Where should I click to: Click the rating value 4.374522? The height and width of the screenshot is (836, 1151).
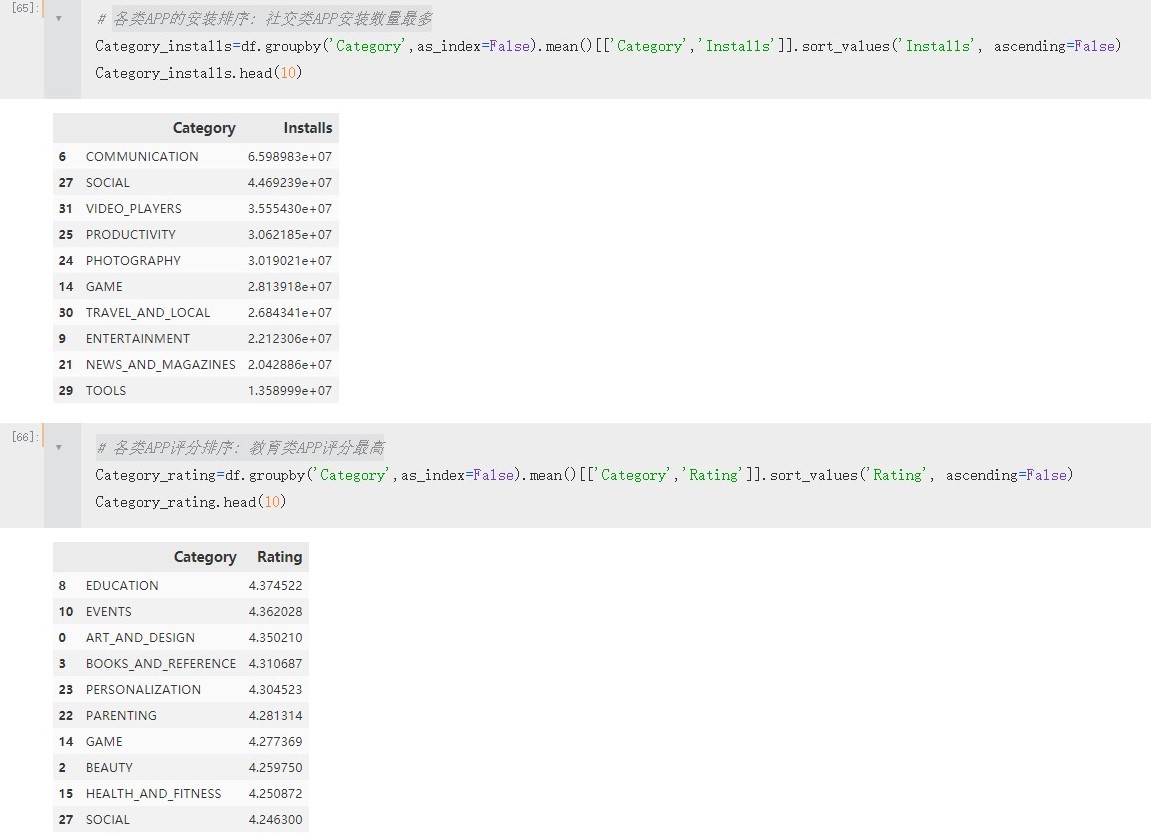click(275, 586)
